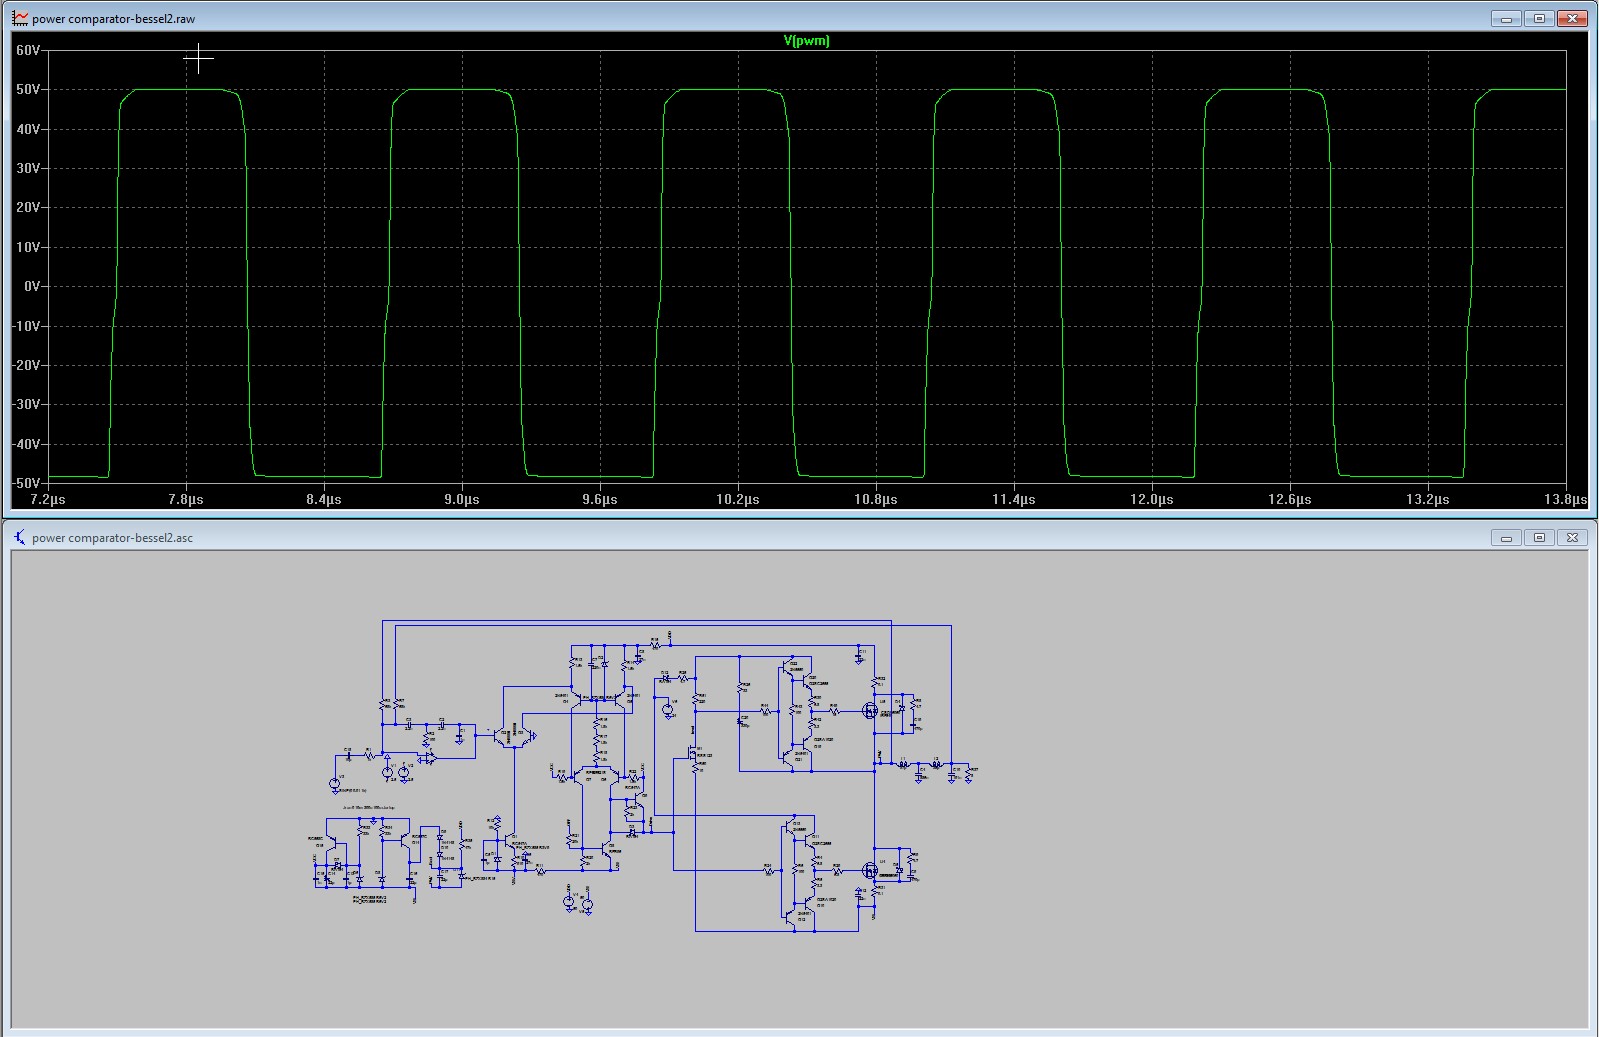Click the 50V vertical axis label

click(x=28, y=89)
